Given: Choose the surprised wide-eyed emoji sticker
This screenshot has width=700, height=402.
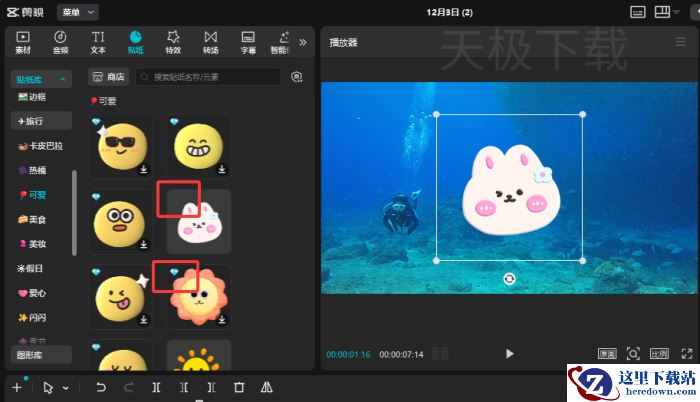Looking at the screenshot, I should pyautogui.click(x=121, y=222).
